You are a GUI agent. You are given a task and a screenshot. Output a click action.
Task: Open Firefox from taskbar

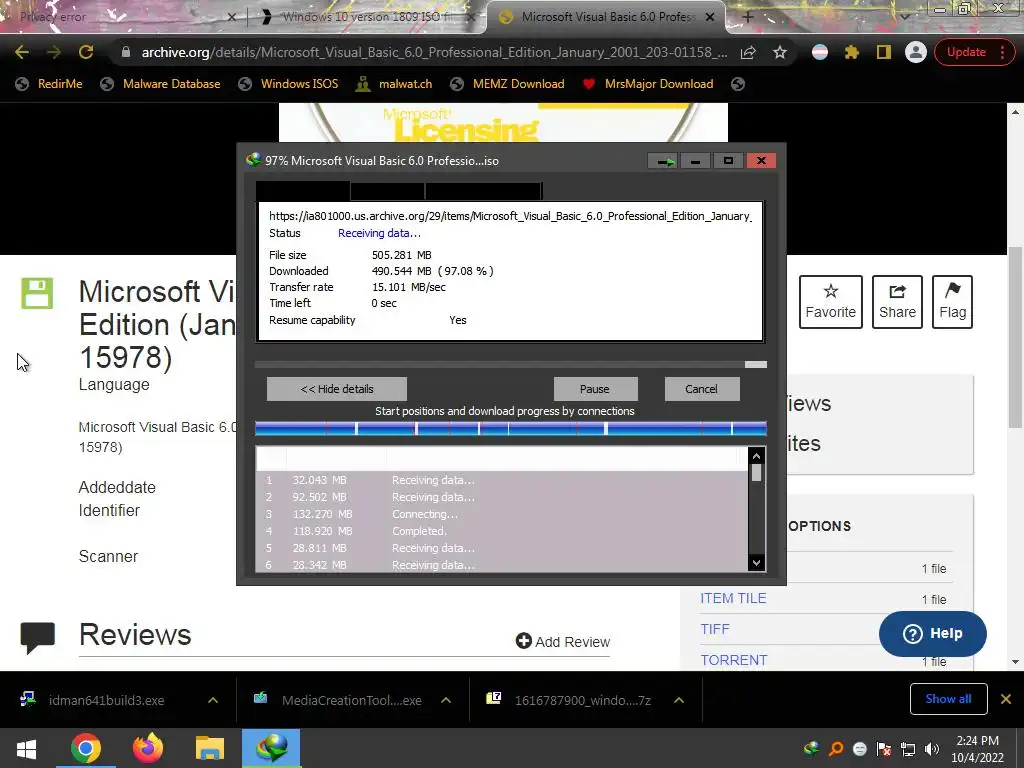(148, 748)
